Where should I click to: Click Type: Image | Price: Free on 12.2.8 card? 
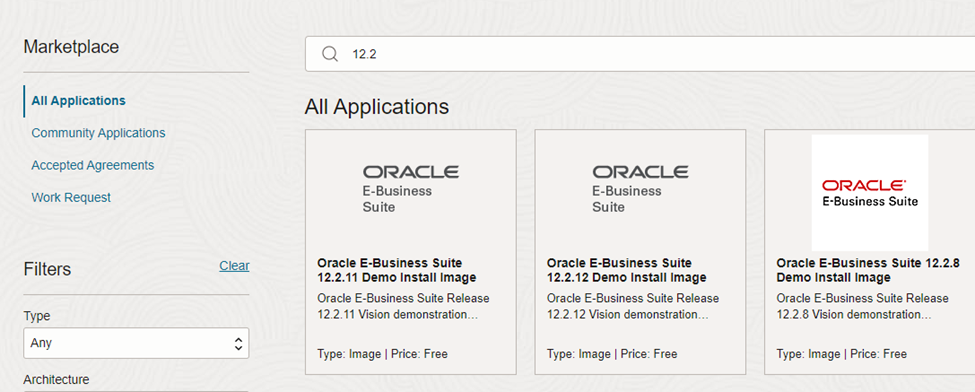pos(841,354)
